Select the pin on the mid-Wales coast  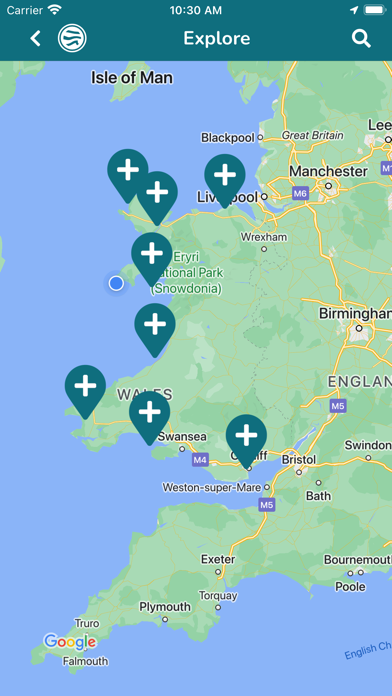pos(155,330)
